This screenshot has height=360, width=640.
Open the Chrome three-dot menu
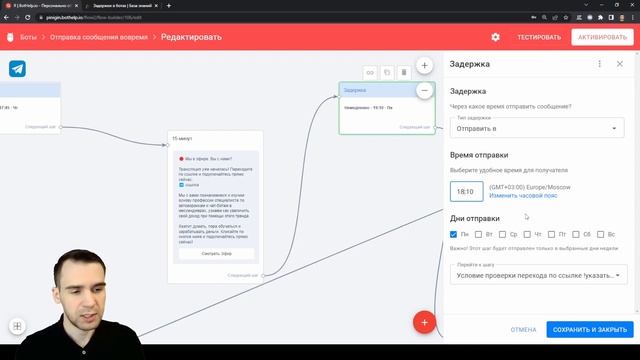[633, 18]
